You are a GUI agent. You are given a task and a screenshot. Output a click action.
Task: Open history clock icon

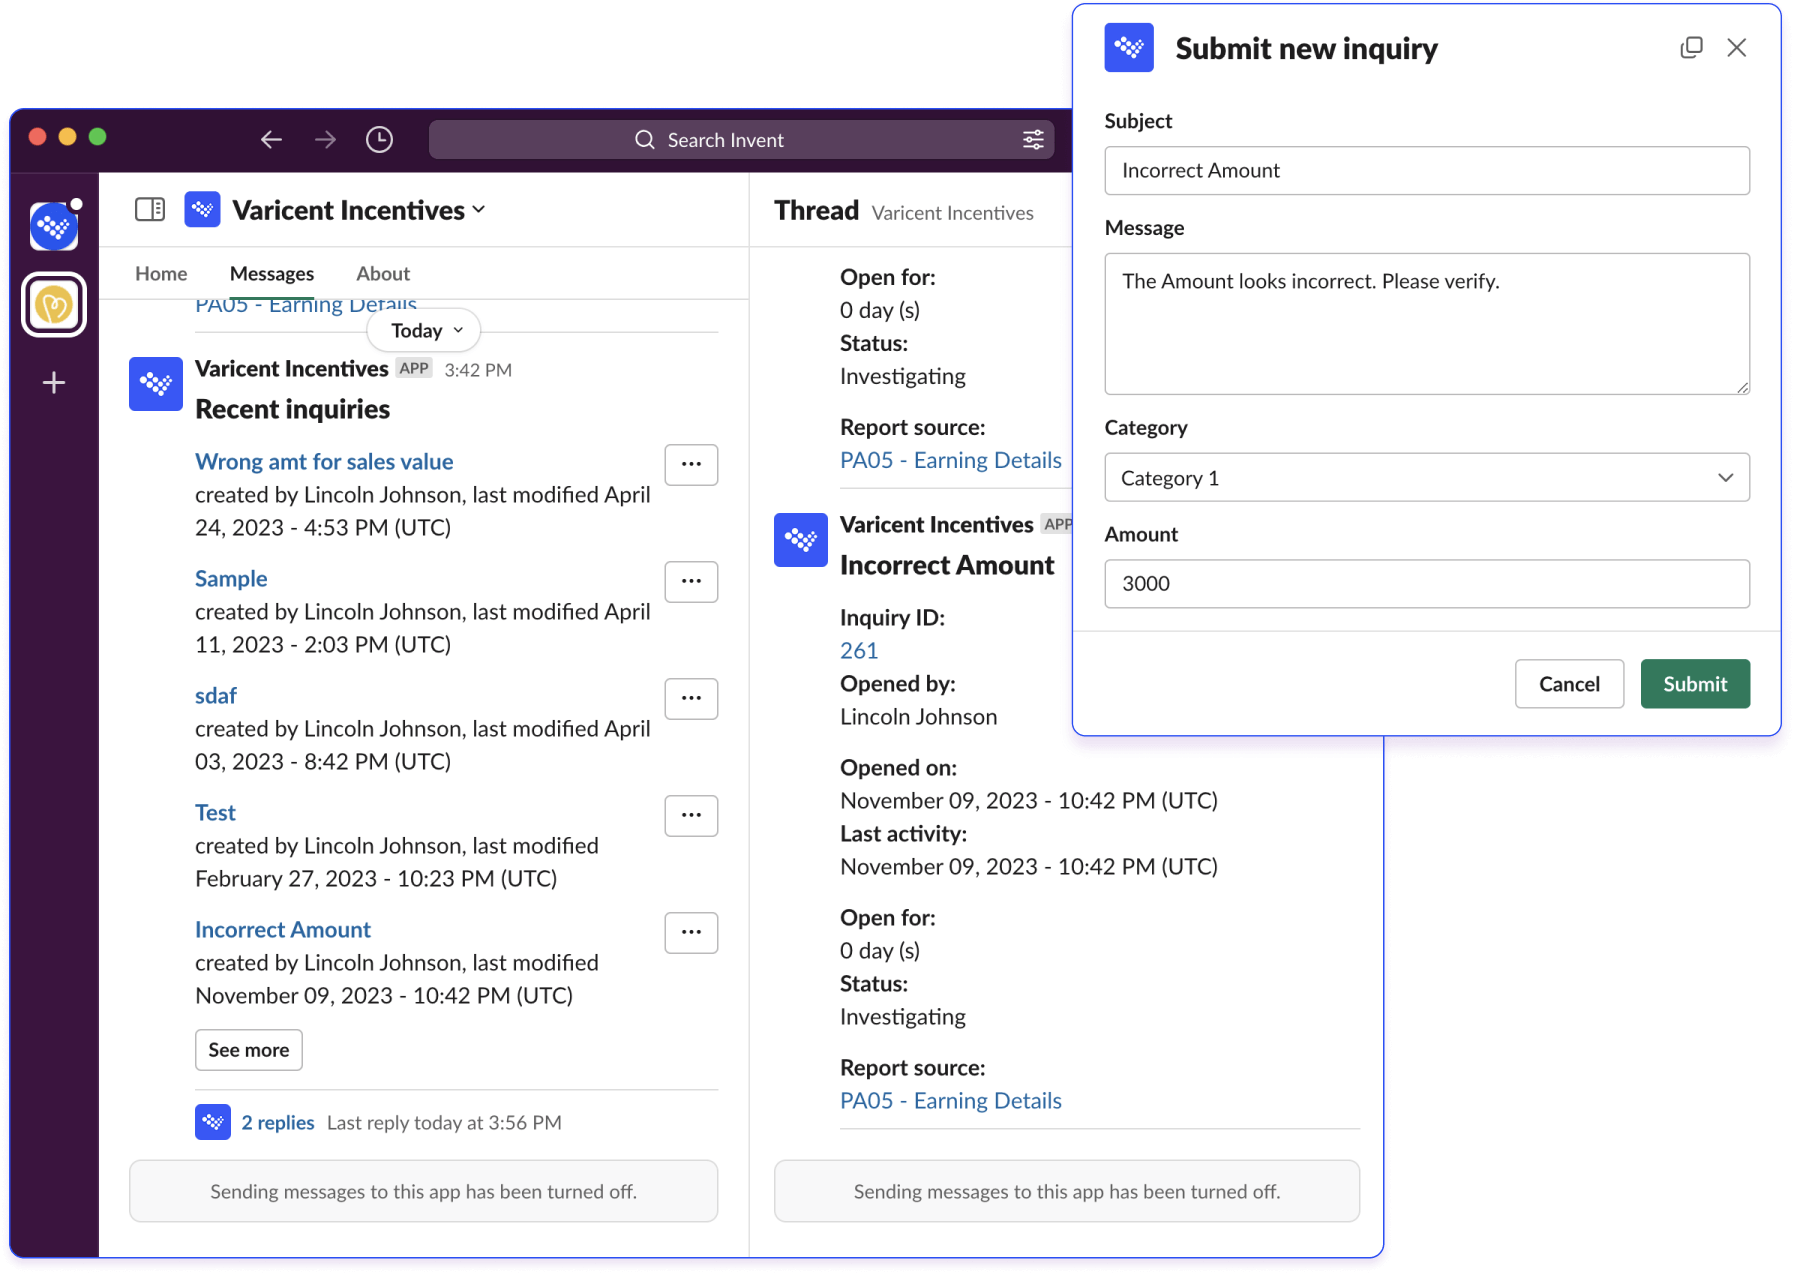point(379,140)
